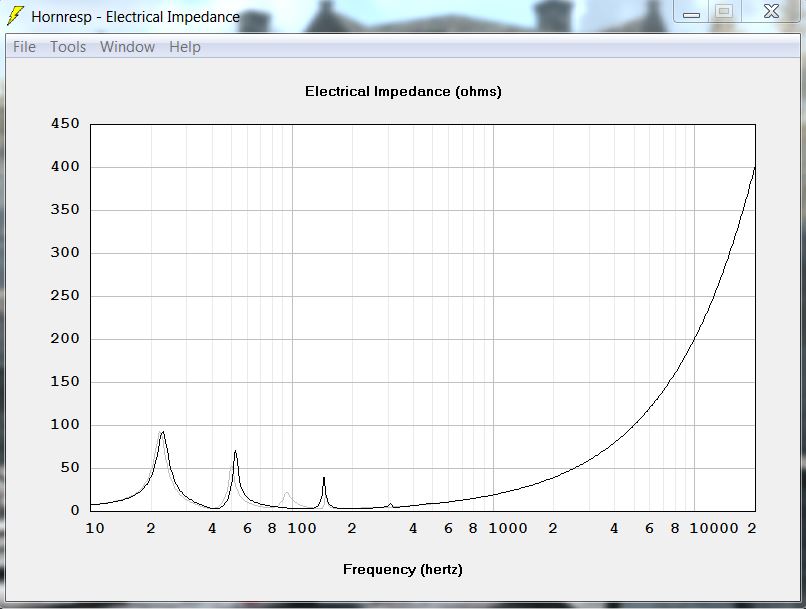The height and width of the screenshot is (609, 806).
Task: Click the 50 y-axis label
Action: click(70, 467)
